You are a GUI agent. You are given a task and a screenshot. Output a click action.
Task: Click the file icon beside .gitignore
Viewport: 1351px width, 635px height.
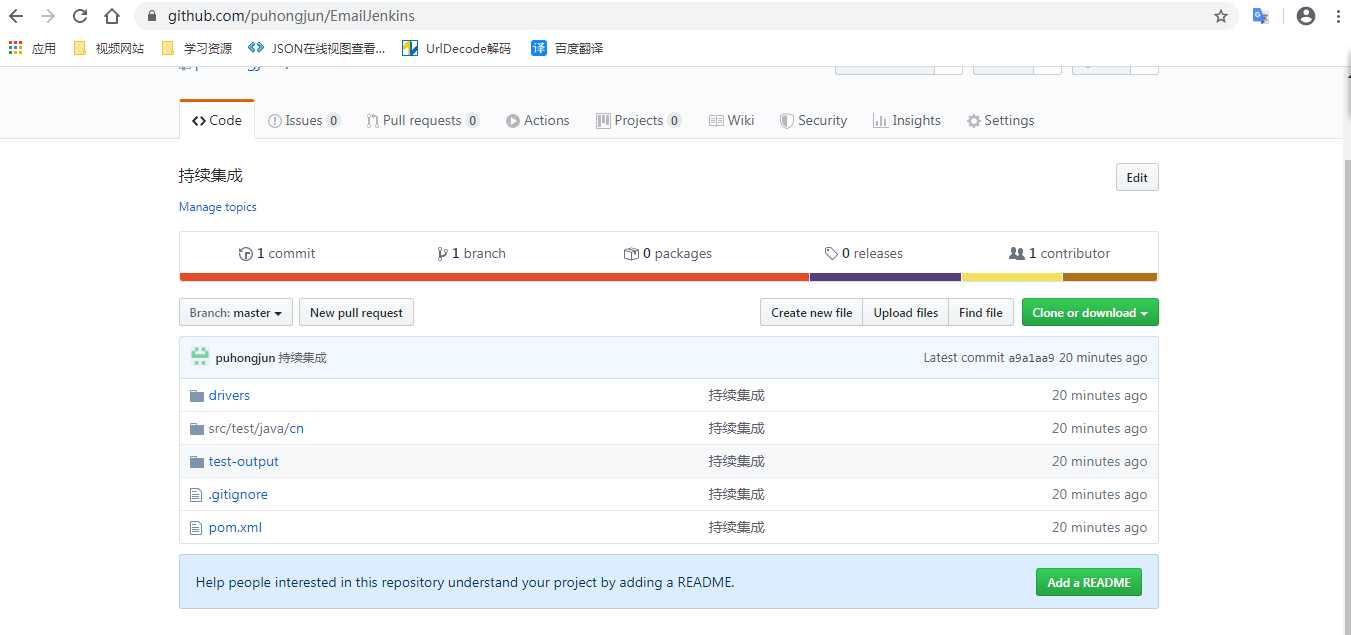pyautogui.click(x=196, y=494)
